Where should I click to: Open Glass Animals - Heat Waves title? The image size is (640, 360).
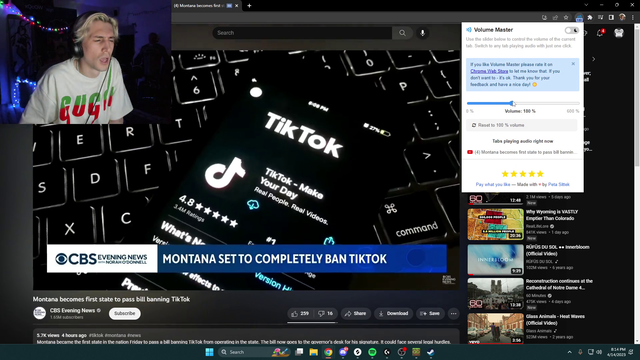pos(555,320)
